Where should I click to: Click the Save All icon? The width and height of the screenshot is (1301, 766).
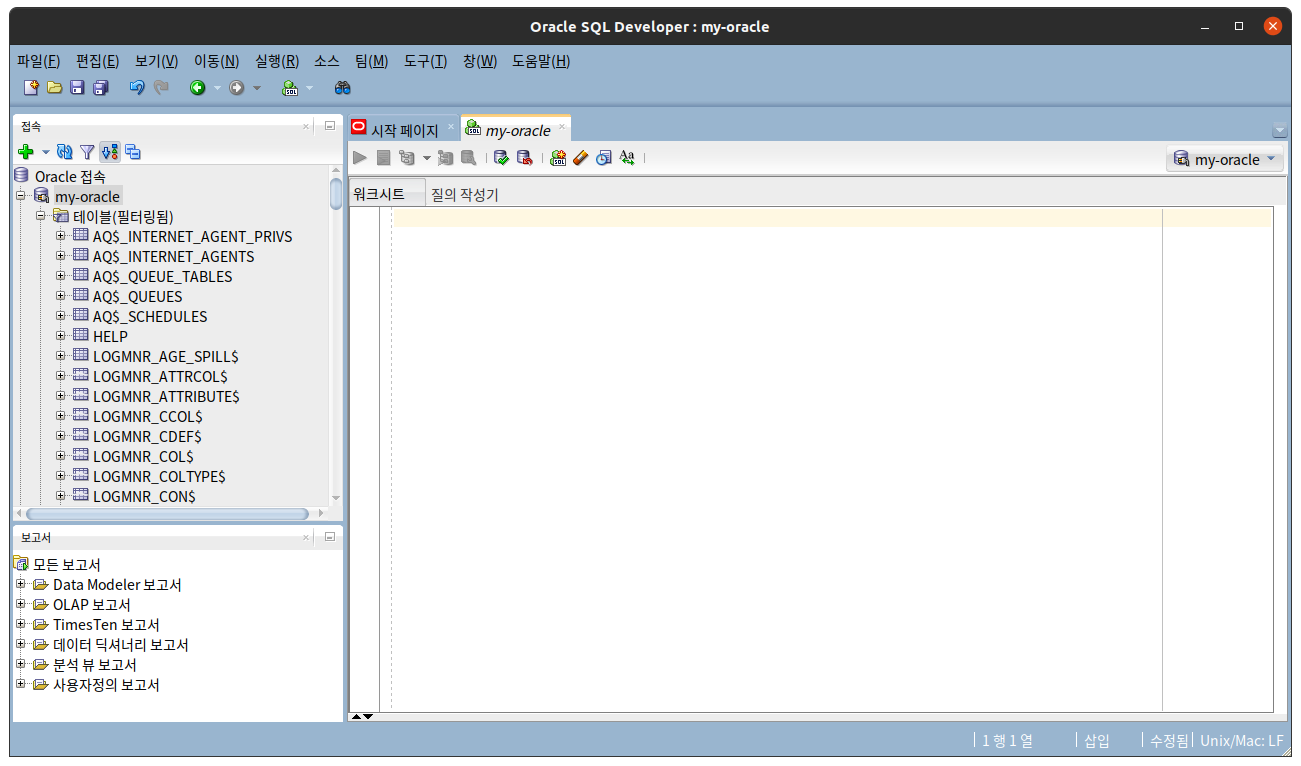pyautogui.click(x=100, y=88)
